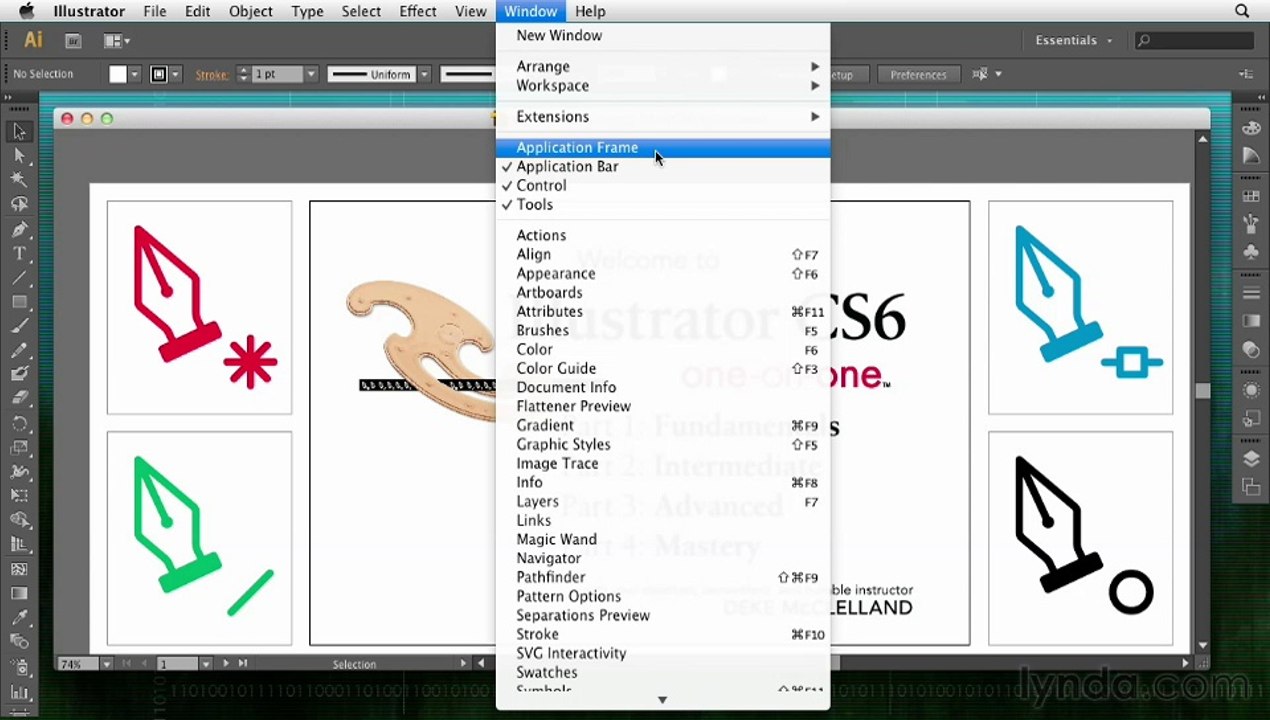Open Adobe Bridge via Br icon
Viewport: 1270px width, 720px height.
[73, 41]
